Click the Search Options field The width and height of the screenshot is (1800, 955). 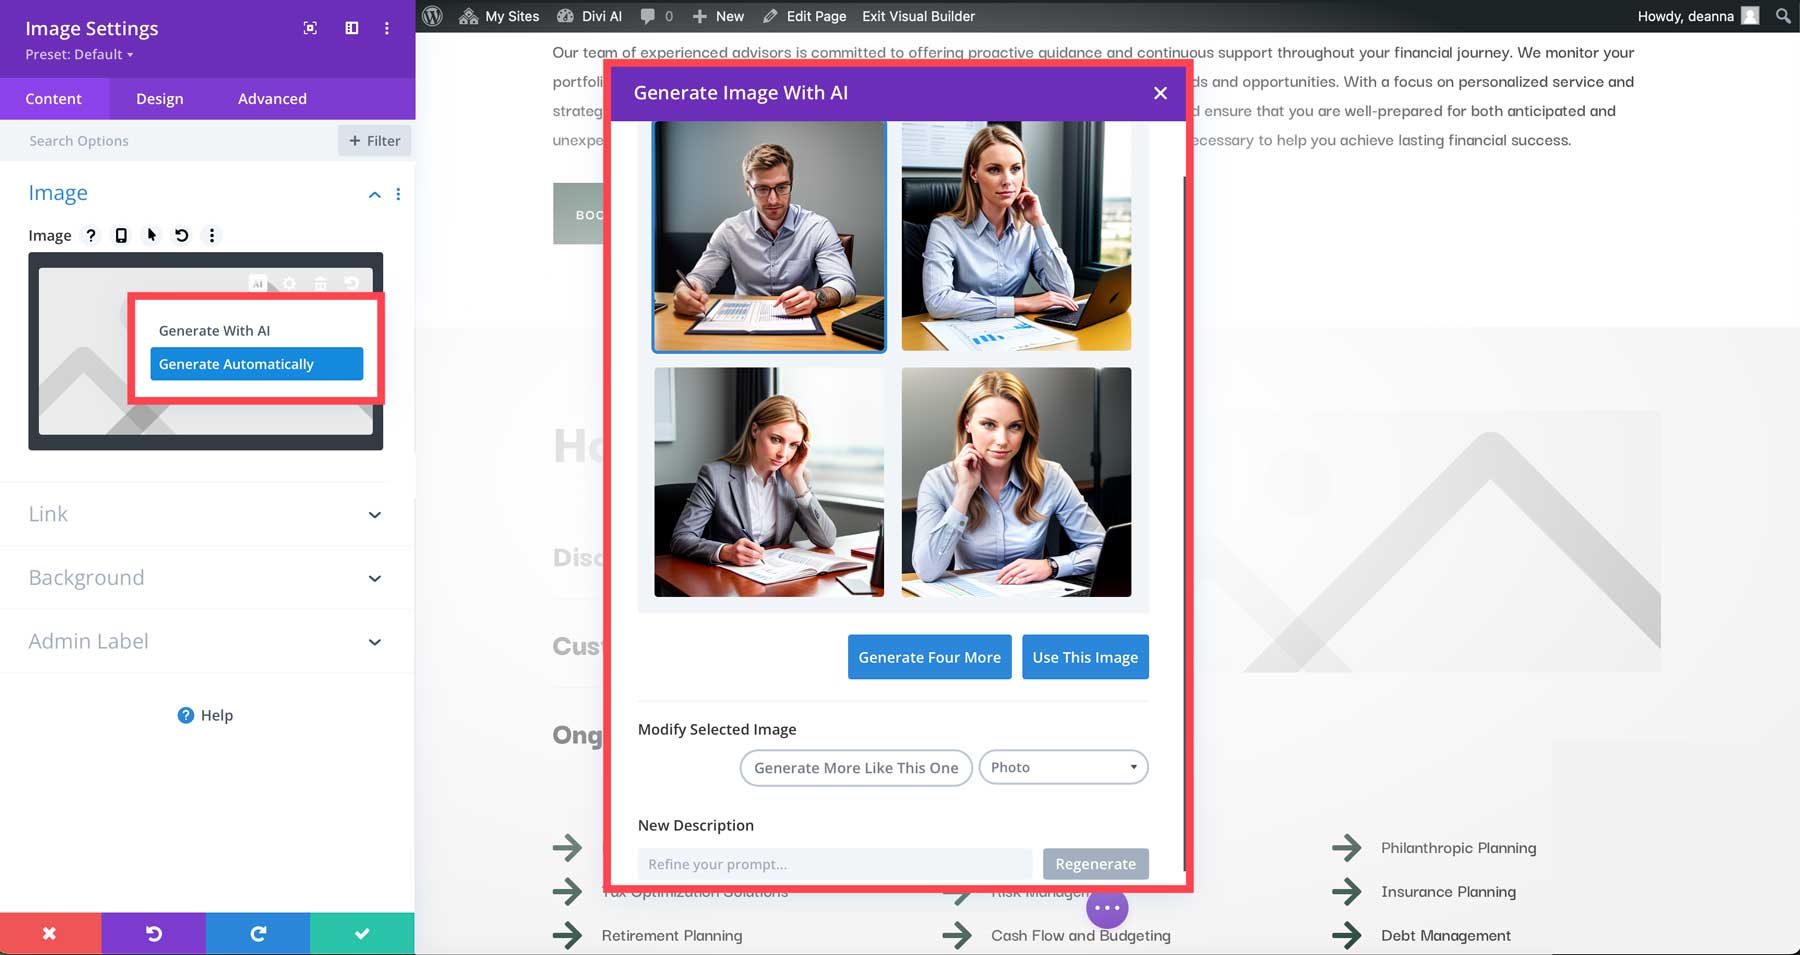170,141
